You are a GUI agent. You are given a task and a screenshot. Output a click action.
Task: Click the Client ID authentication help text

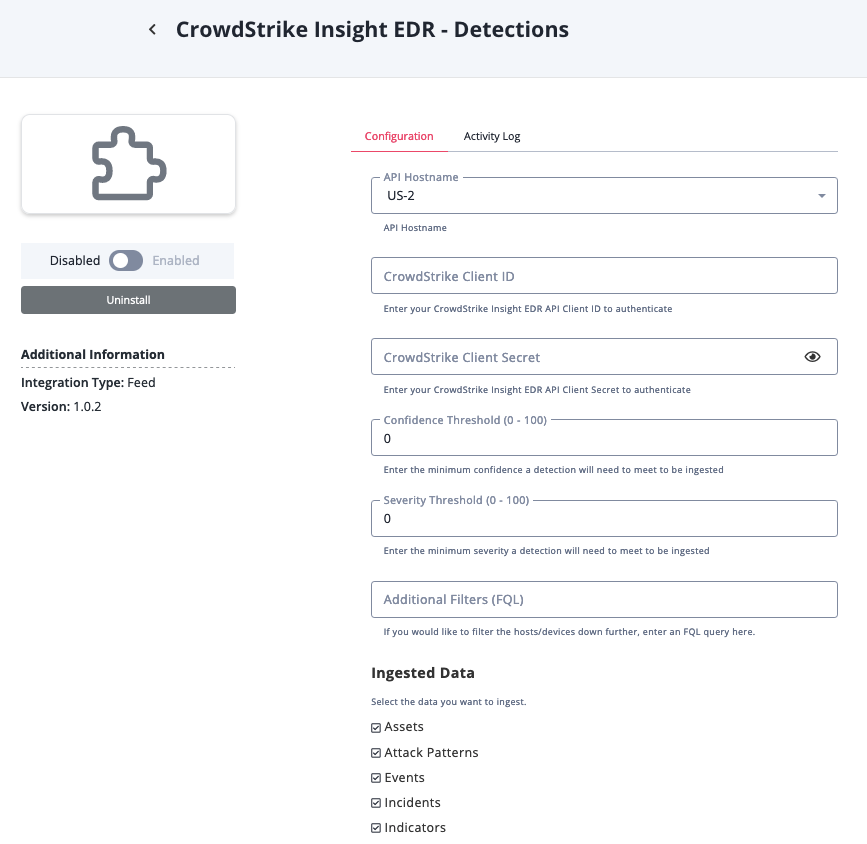527,309
